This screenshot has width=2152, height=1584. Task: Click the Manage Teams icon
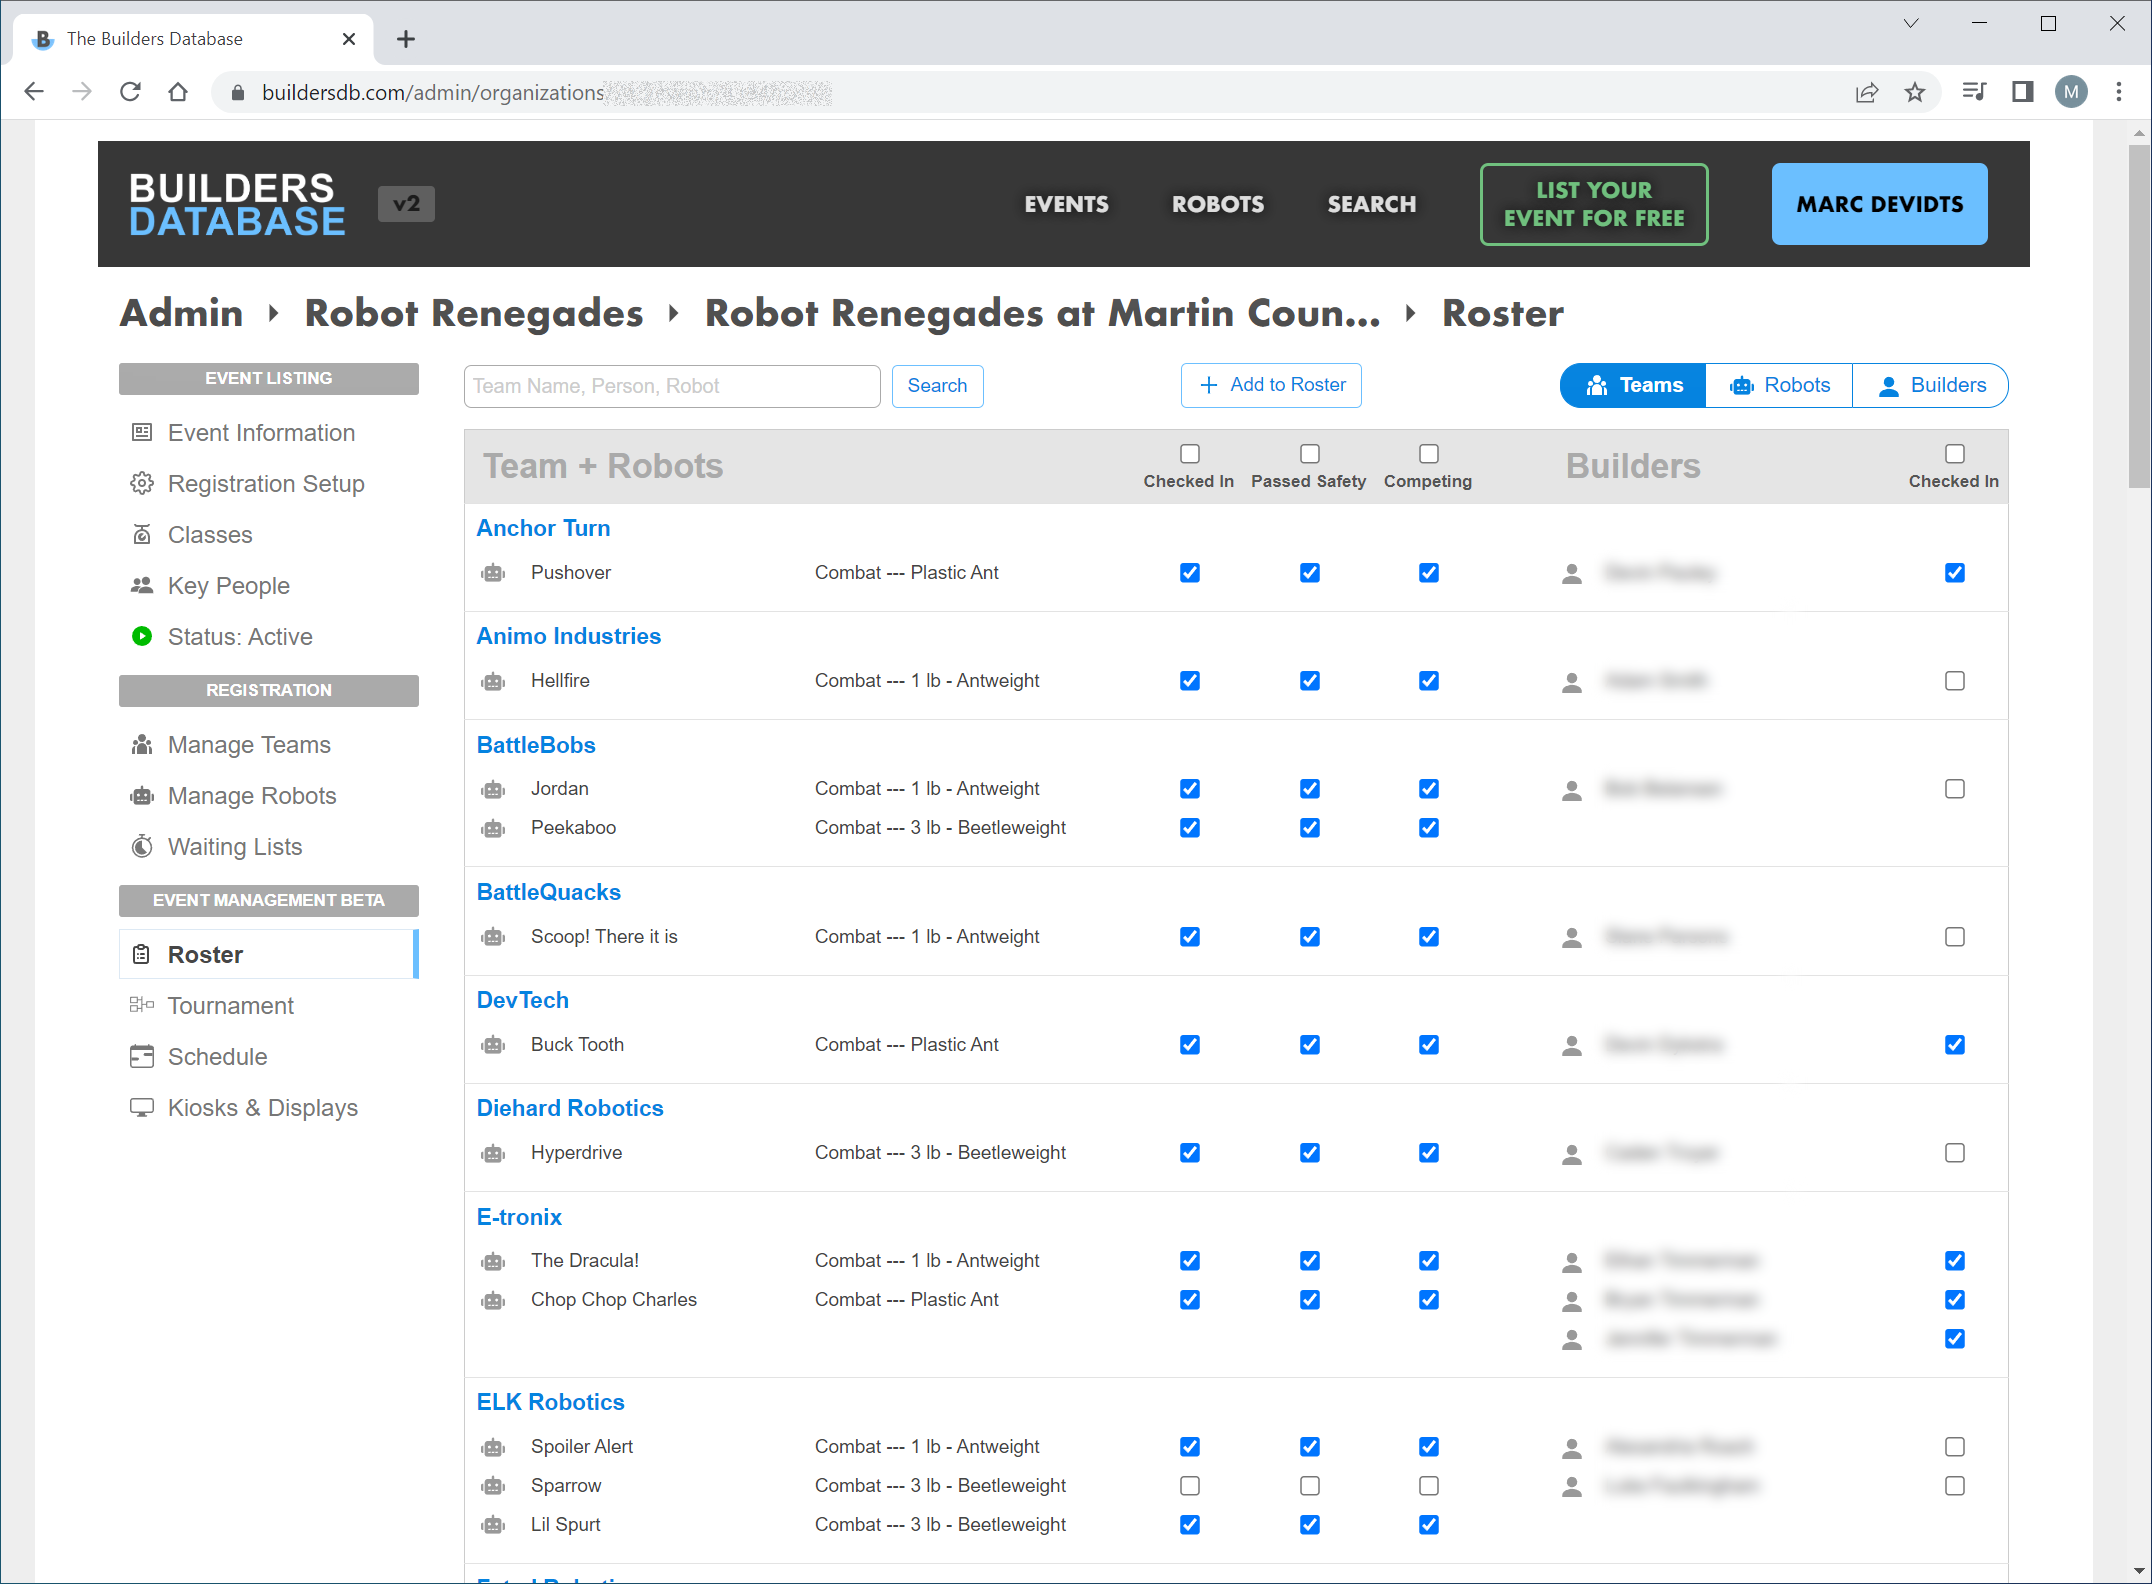tap(142, 744)
